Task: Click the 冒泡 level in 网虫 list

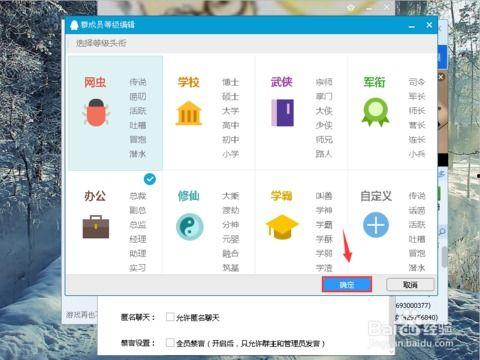Action: [x=138, y=140]
